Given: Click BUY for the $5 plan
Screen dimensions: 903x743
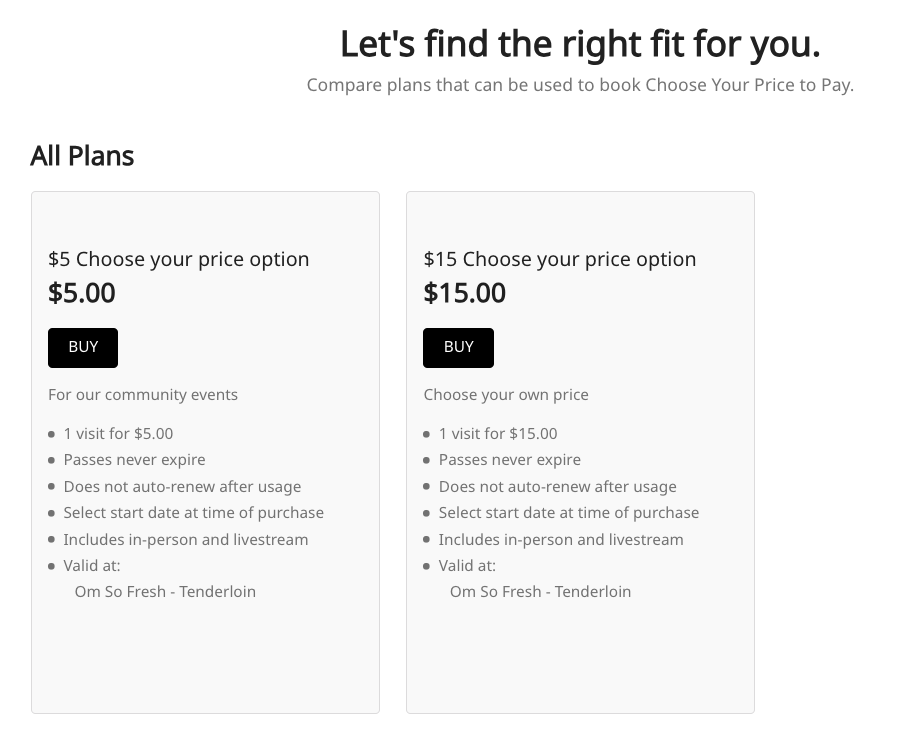Looking at the screenshot, I should pos(83,347).
